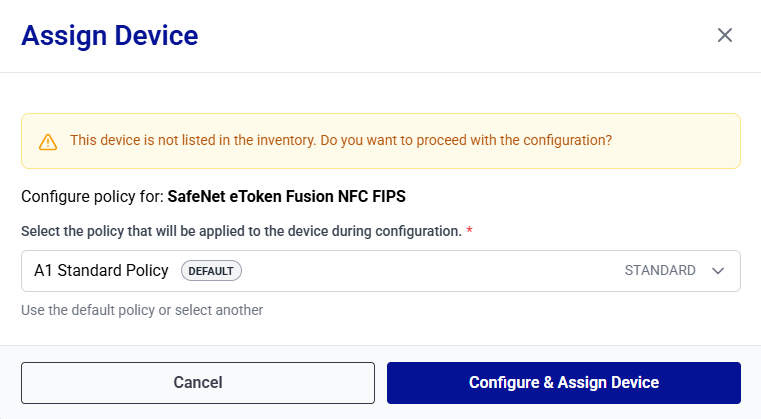
Task: Click the 'A1 Standard Policy' text
Action: 101,271
